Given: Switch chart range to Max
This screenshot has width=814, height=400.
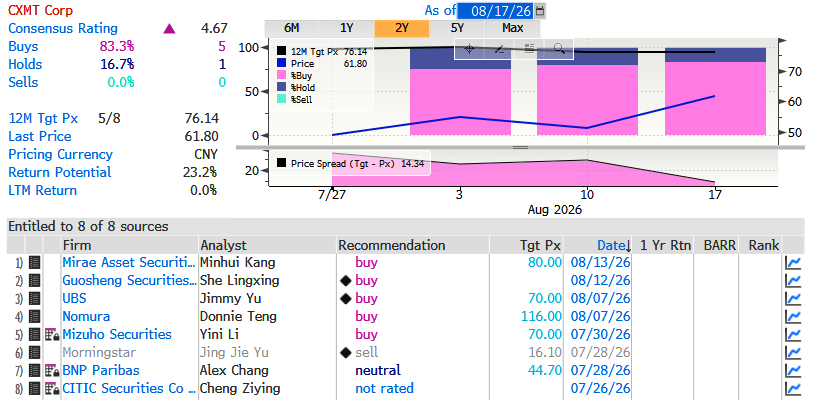Looking at the screenshot, I should 513,28.
